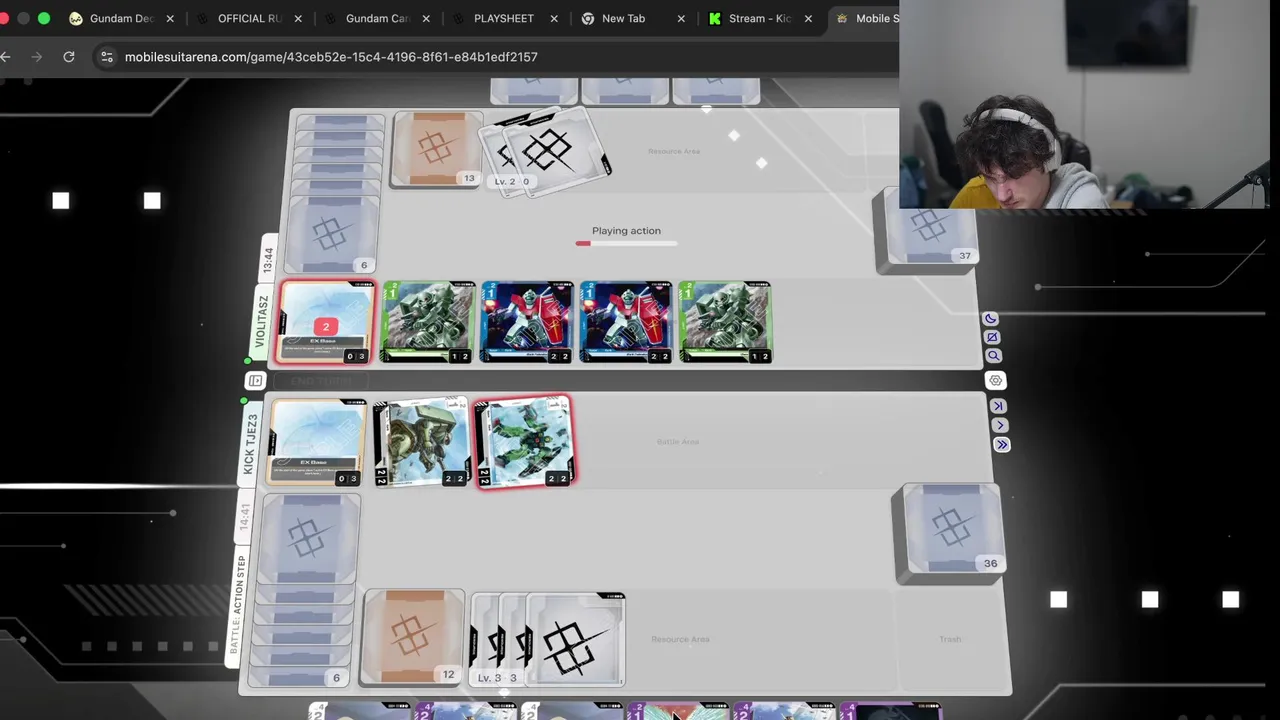Image resolution: width=1280 pixels, height=720 pixels.
Task: Select opponent's rightmost green mech card
Action: pyautogui.click(x=725, y=322)
